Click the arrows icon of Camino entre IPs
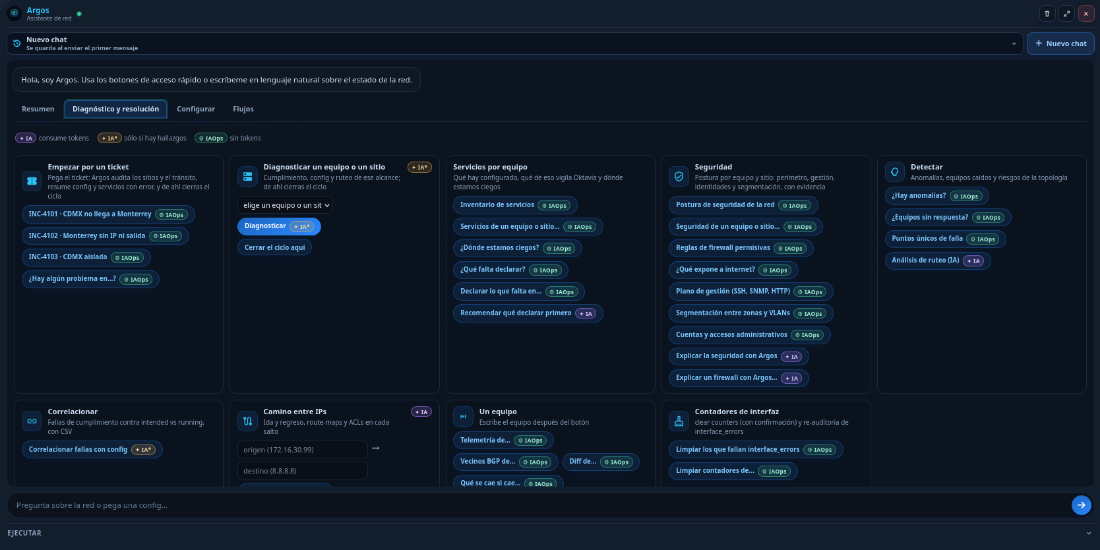 (247, 421)
